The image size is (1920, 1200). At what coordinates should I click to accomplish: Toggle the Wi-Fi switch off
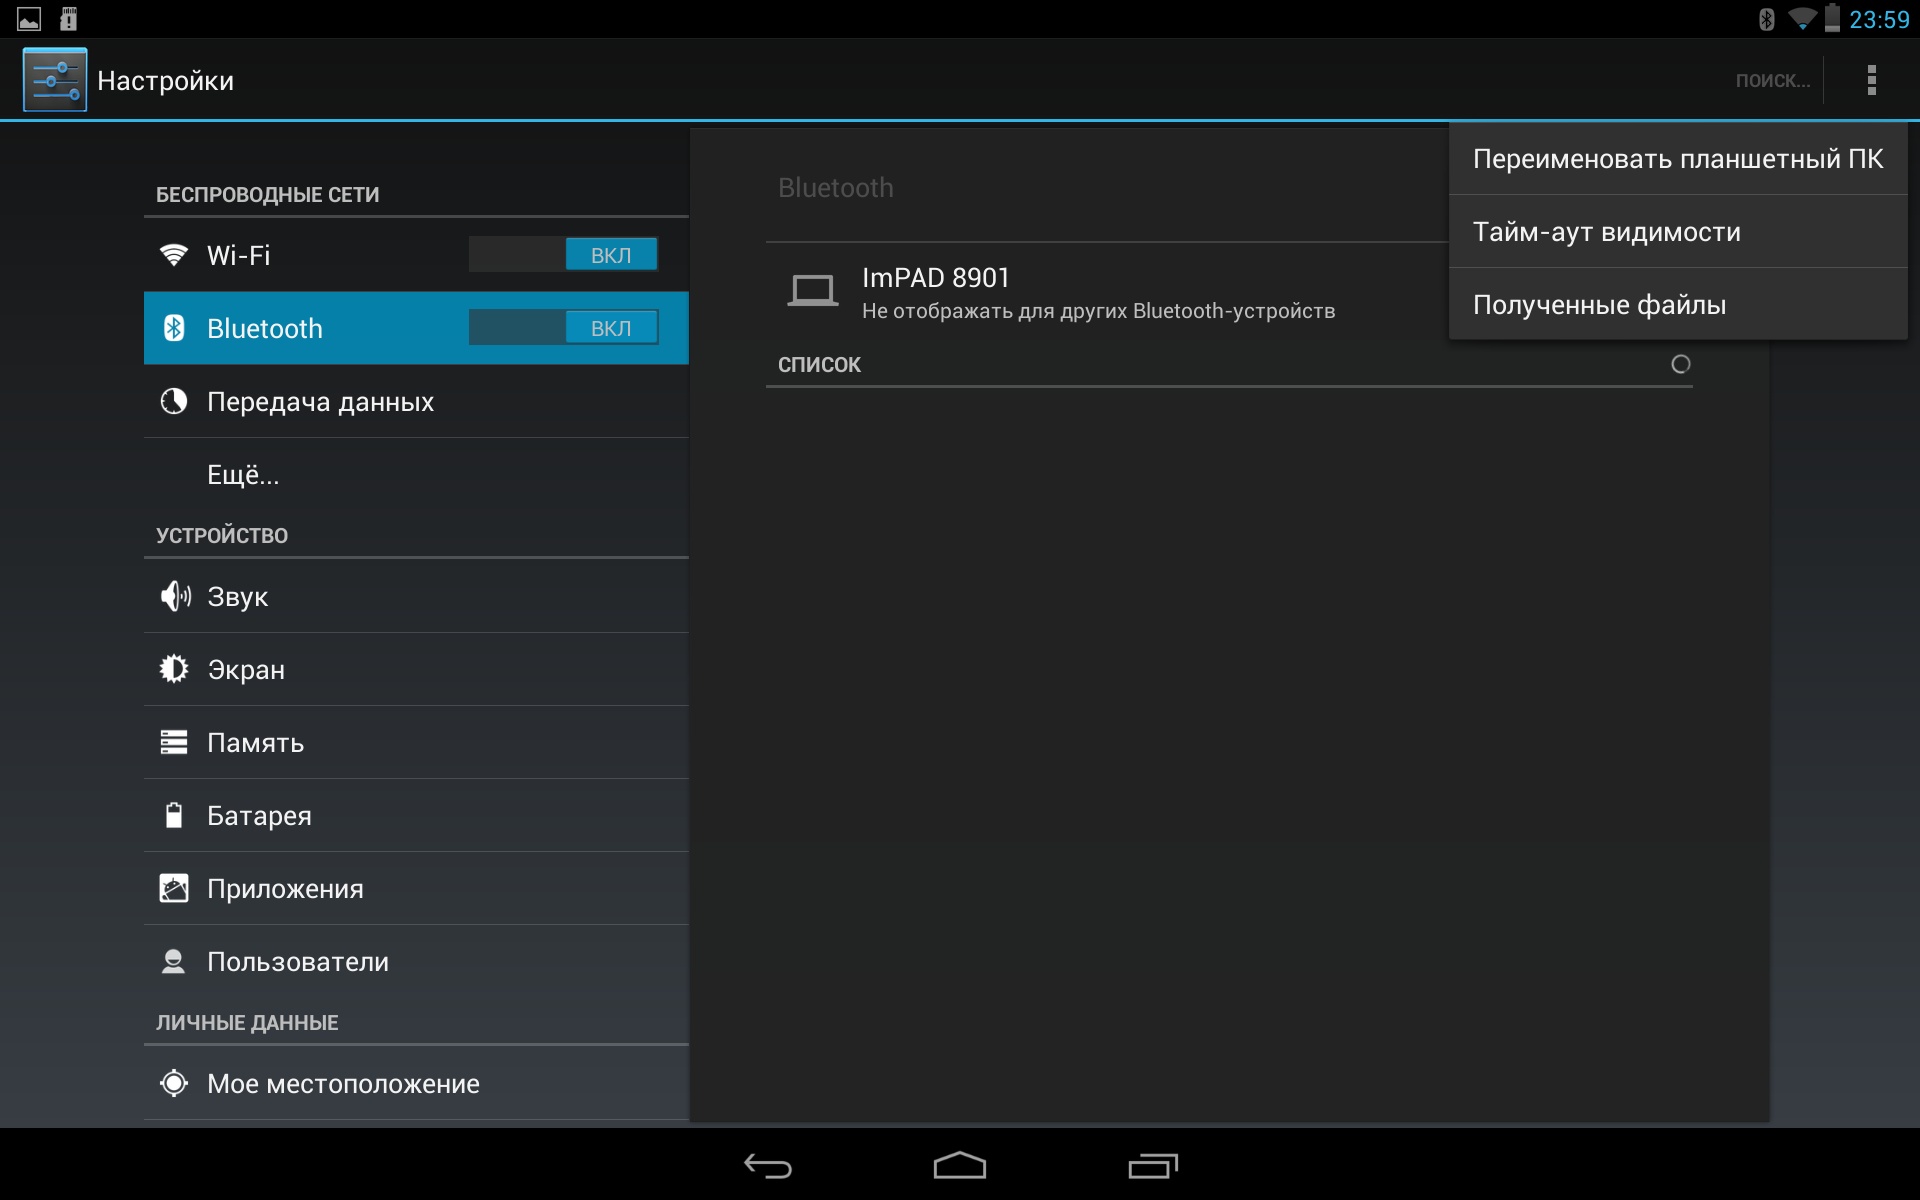(x=563, y=255)
